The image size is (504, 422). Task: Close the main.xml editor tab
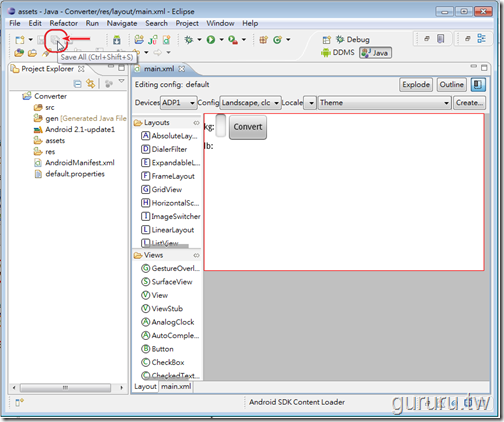(x=181, y=69)
